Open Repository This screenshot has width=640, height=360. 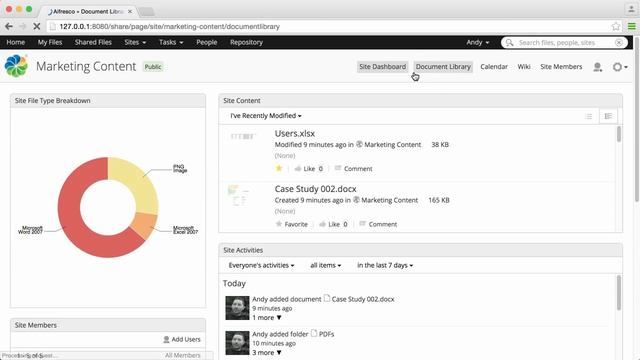tap(246, 42)
